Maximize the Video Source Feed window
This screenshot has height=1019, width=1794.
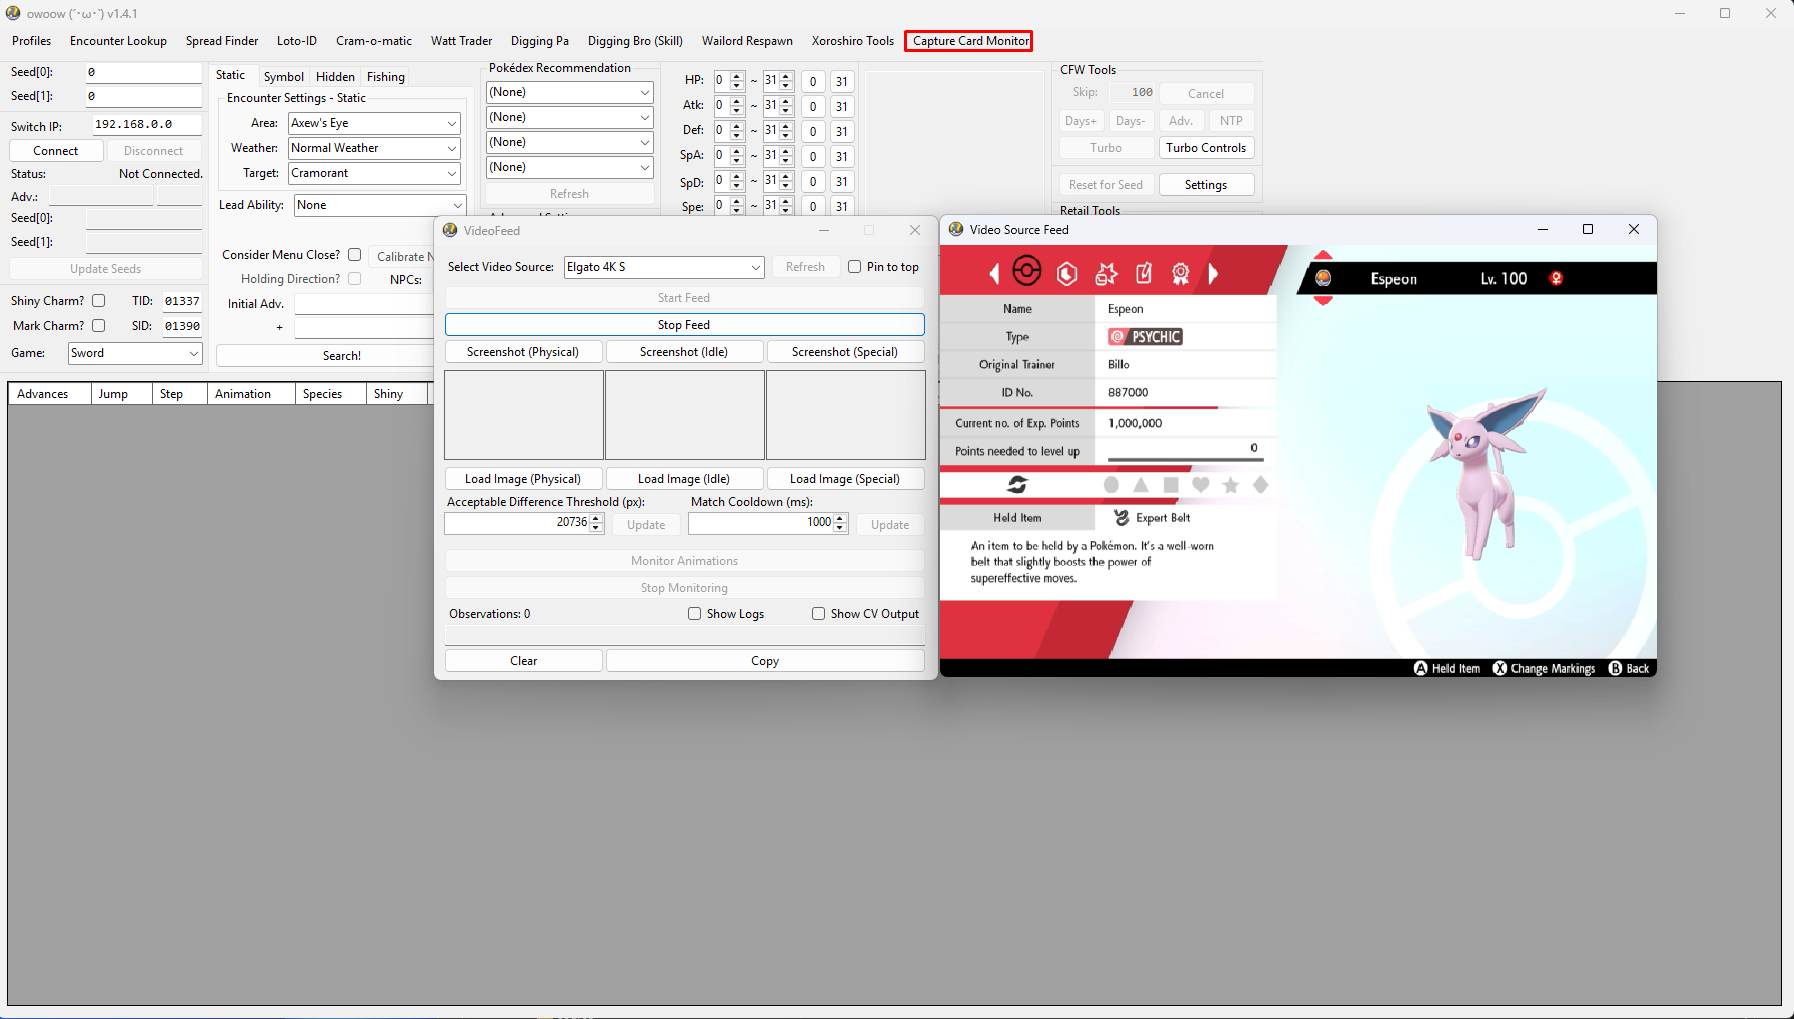[x=1588, y=229]
